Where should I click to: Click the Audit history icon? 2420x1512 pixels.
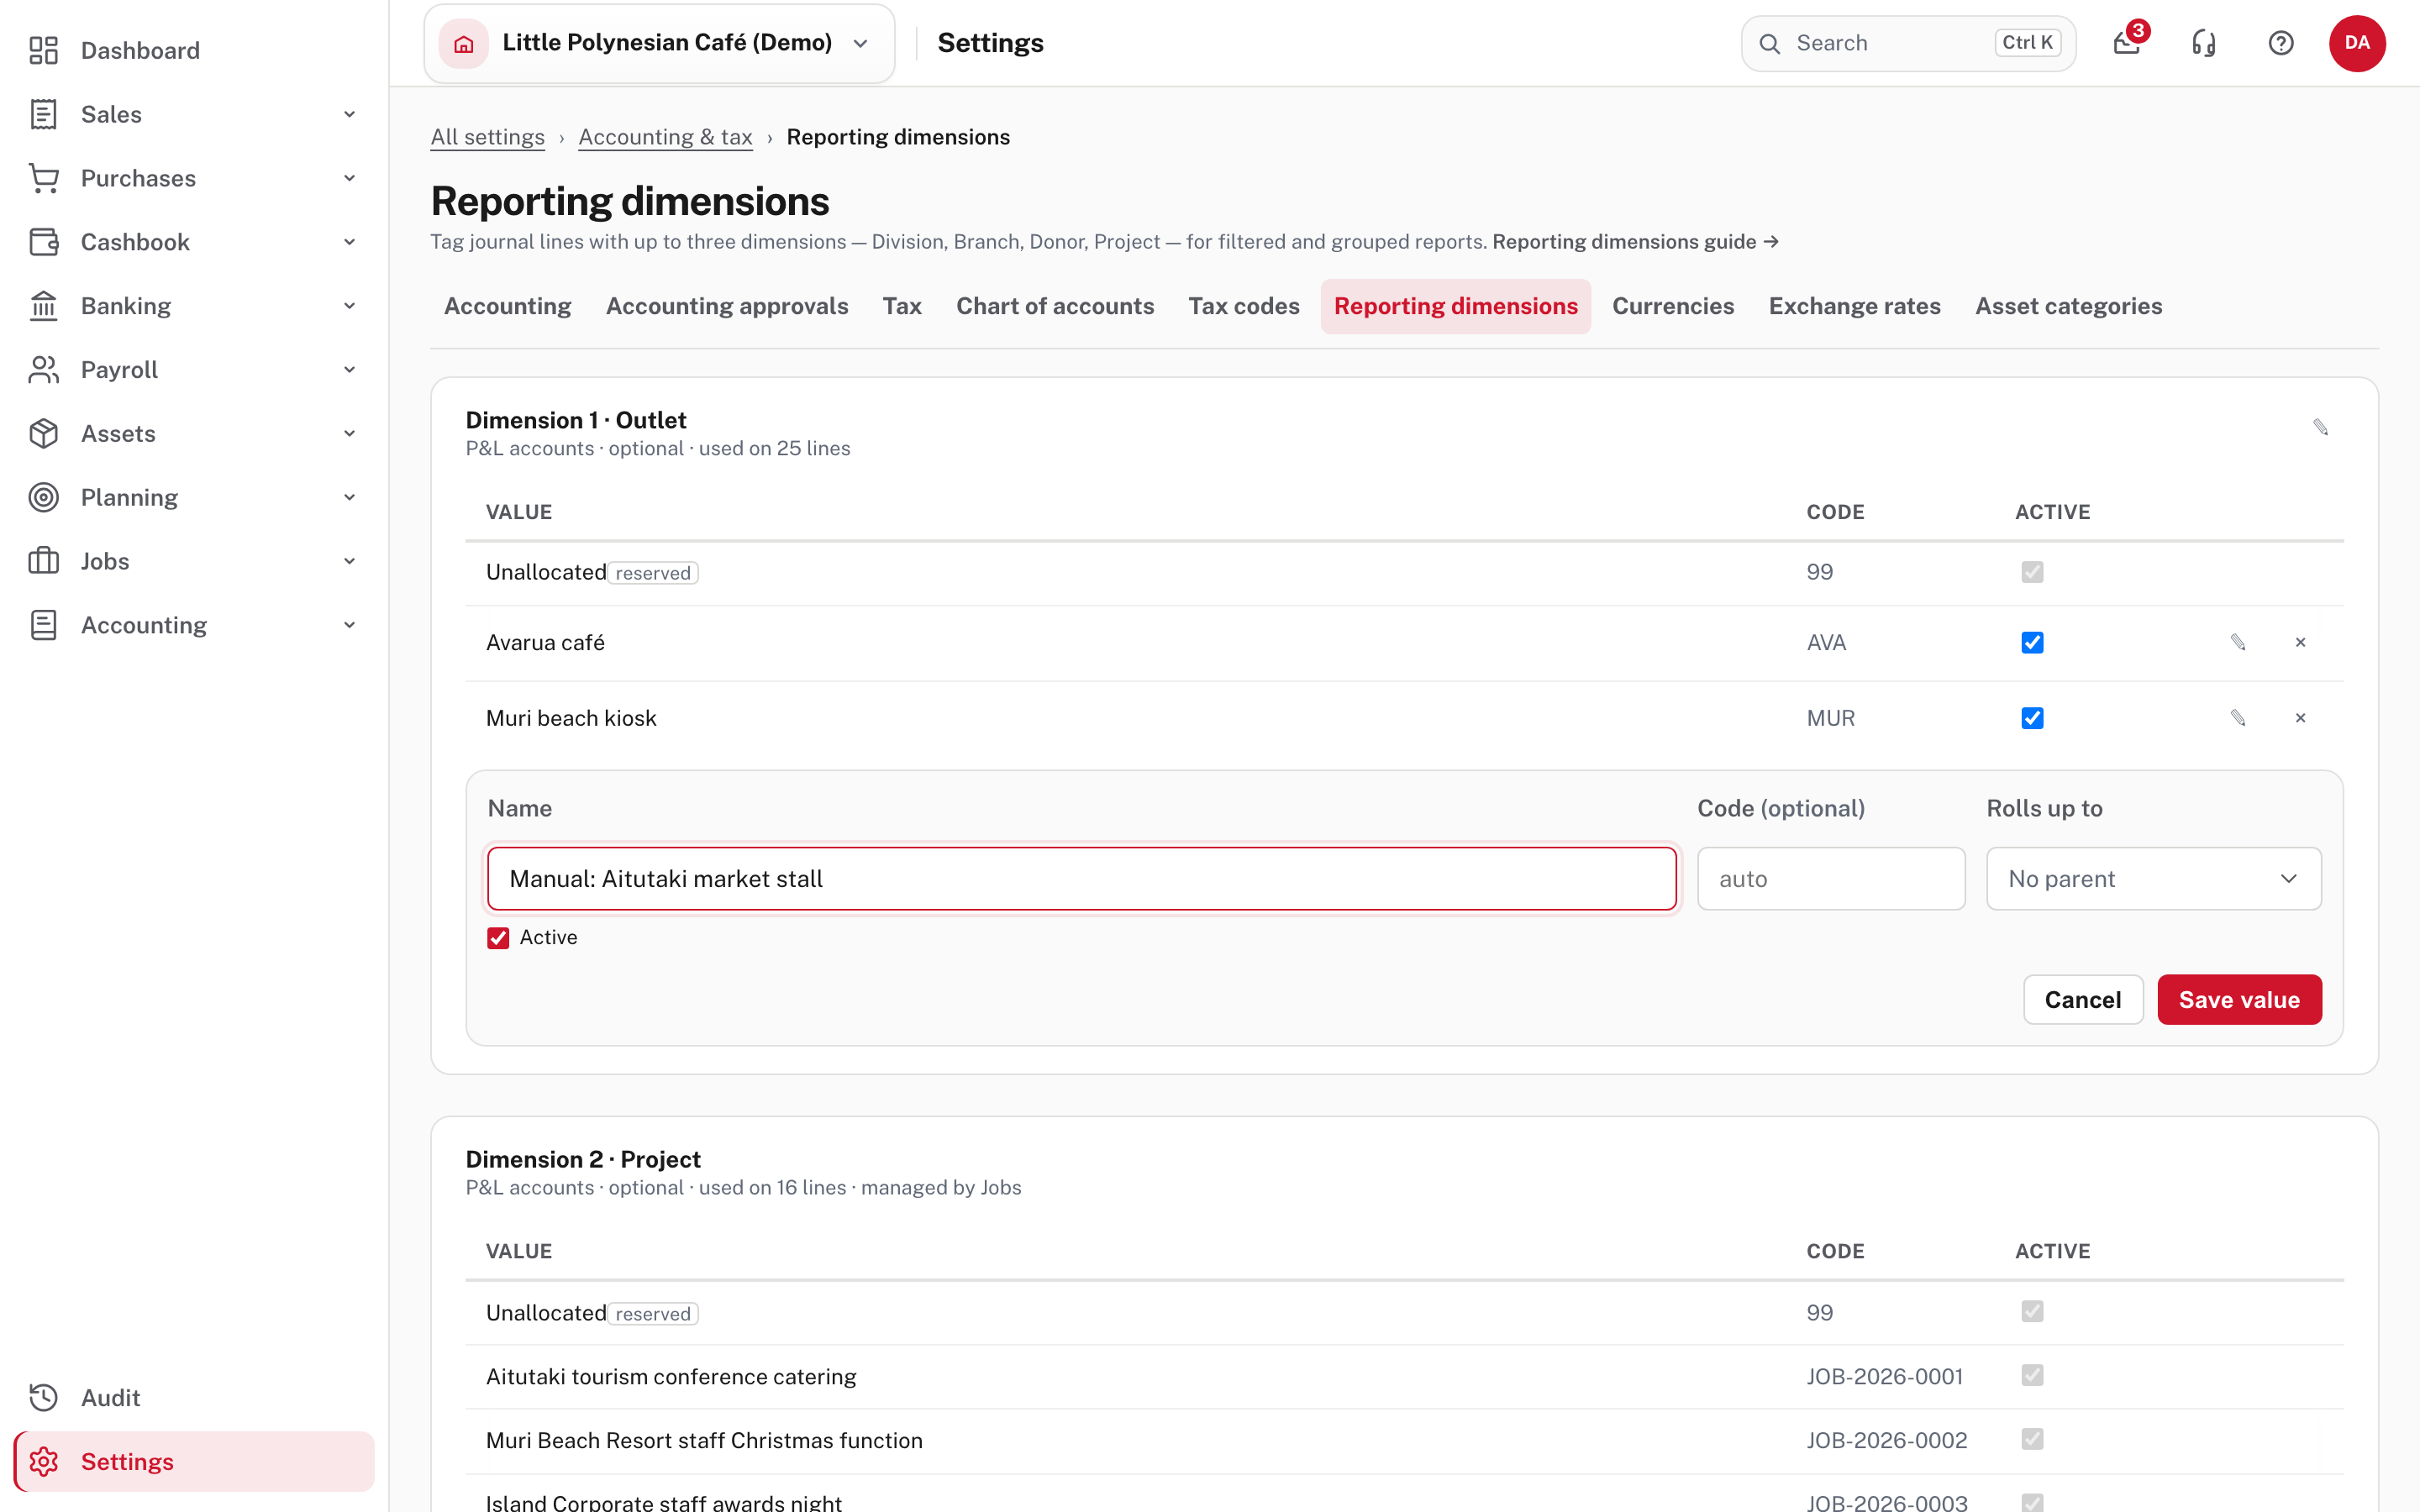43,1397
